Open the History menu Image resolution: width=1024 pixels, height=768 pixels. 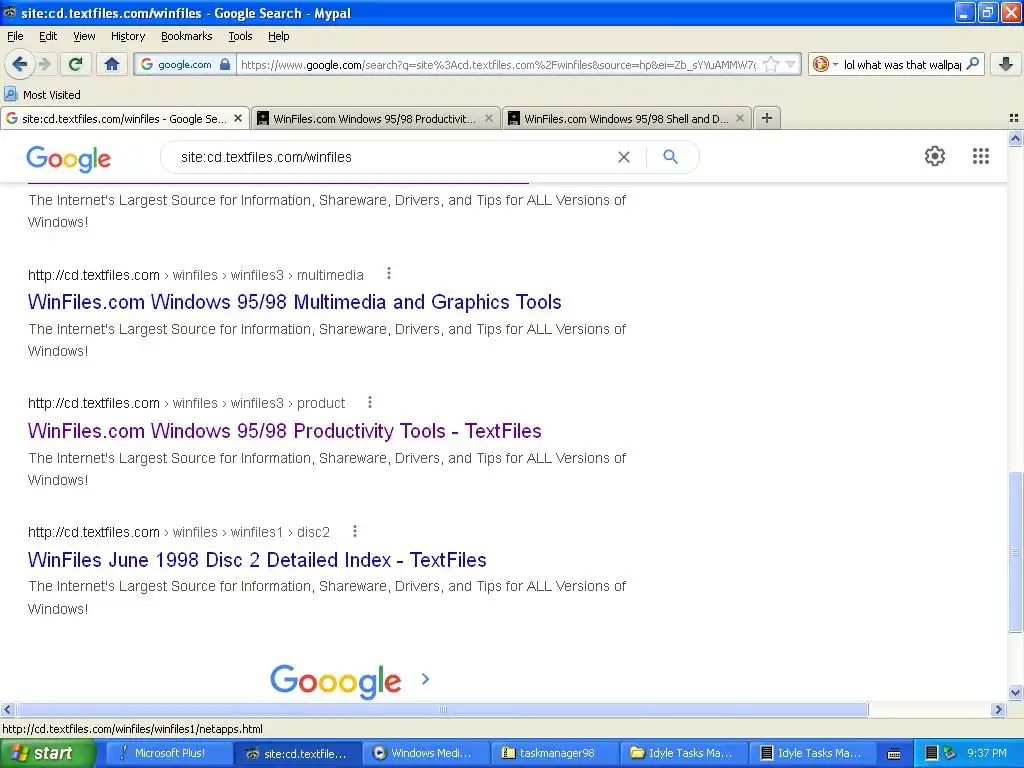pos(127,36)
